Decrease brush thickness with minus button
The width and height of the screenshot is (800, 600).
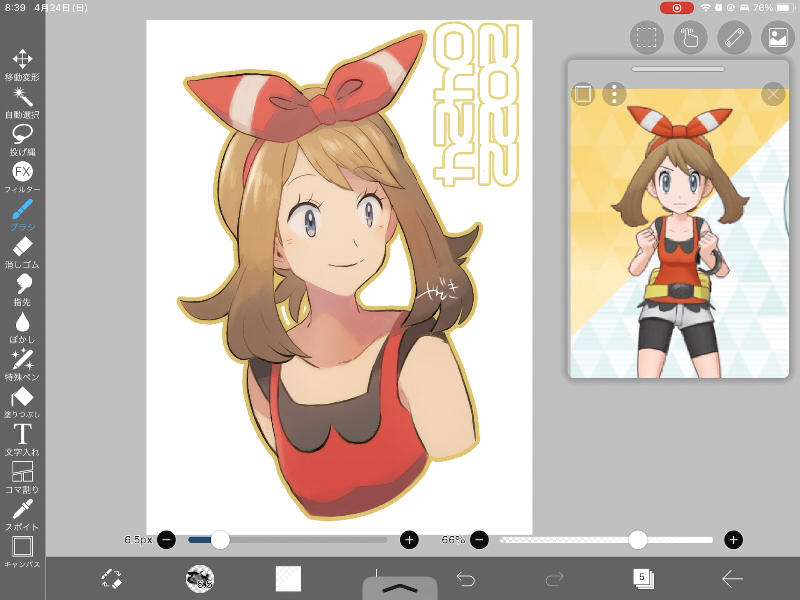(x=167, y=539)
